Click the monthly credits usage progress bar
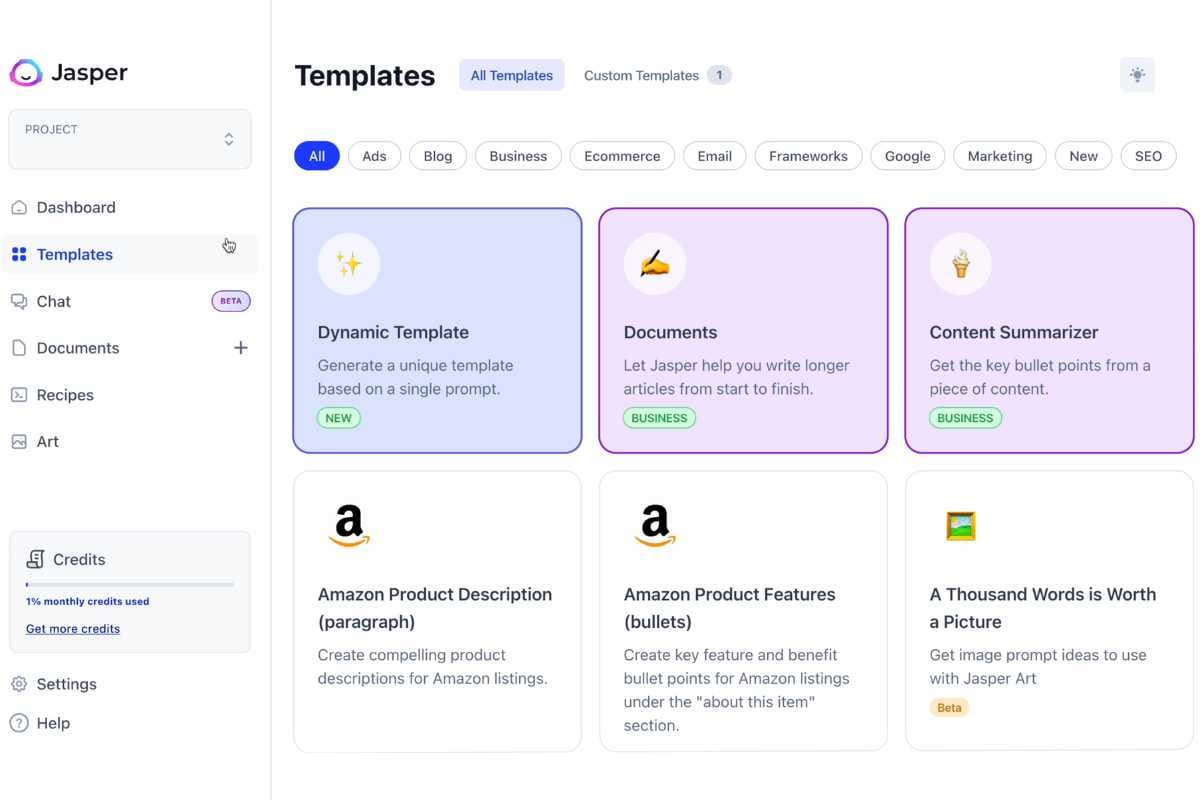This screenshot has width=1200, height=800. (130, 584)
